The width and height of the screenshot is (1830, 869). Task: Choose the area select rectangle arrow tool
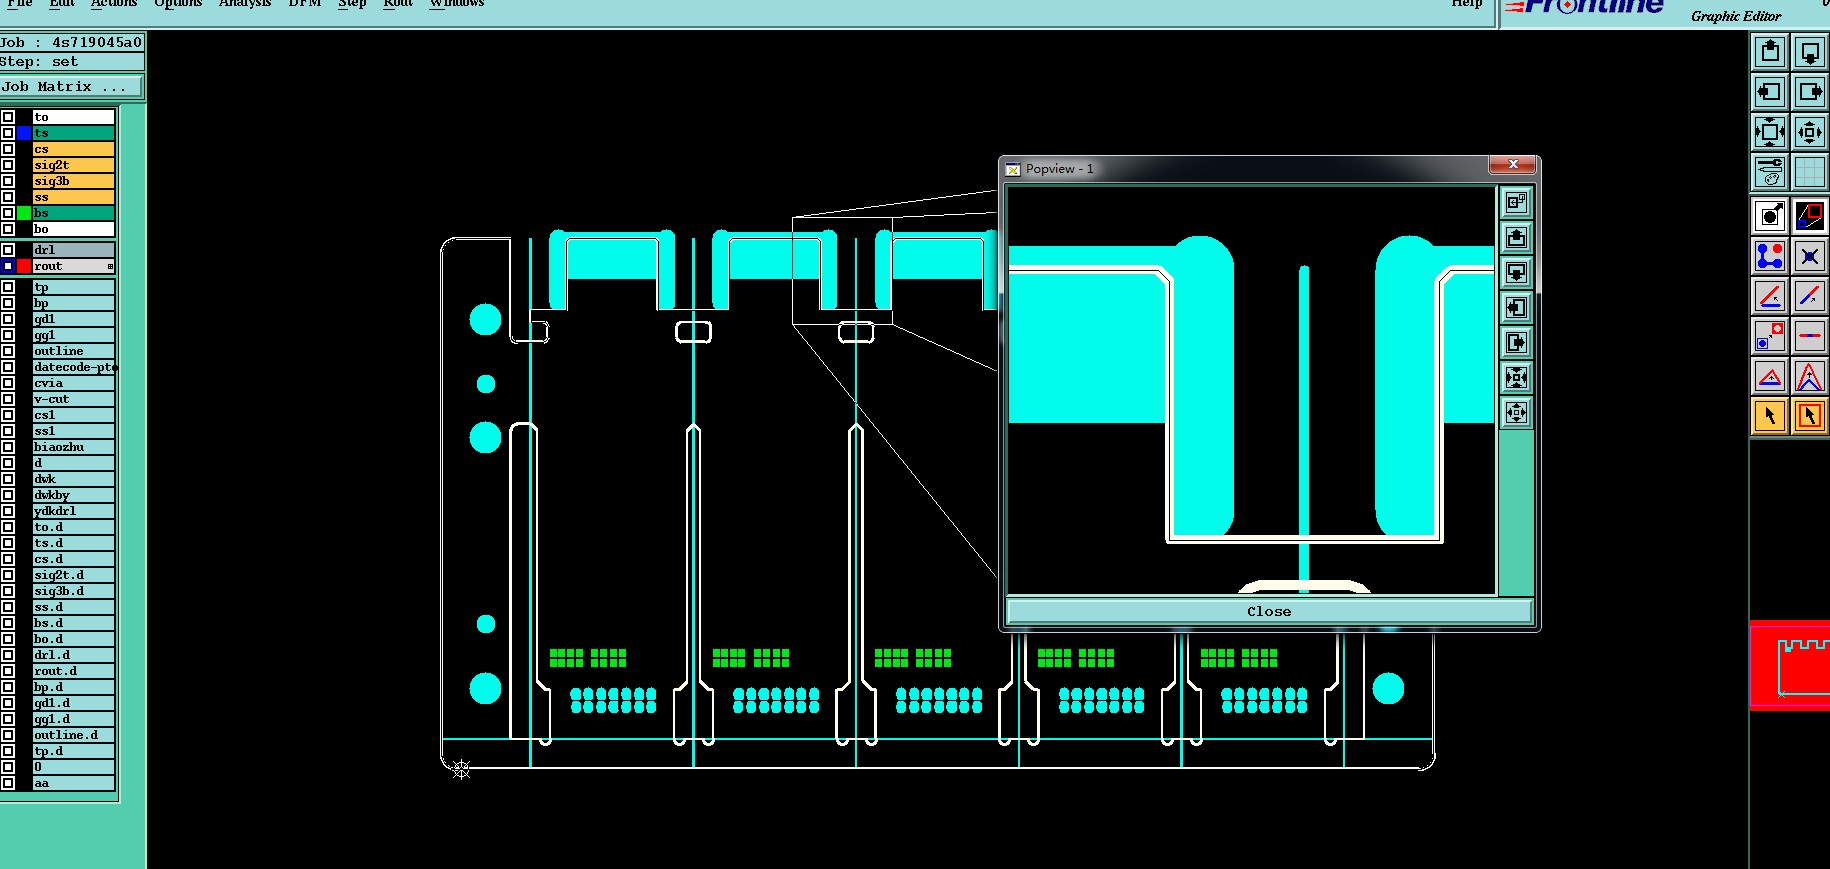pyautogui.click(x=1809, y=415)
